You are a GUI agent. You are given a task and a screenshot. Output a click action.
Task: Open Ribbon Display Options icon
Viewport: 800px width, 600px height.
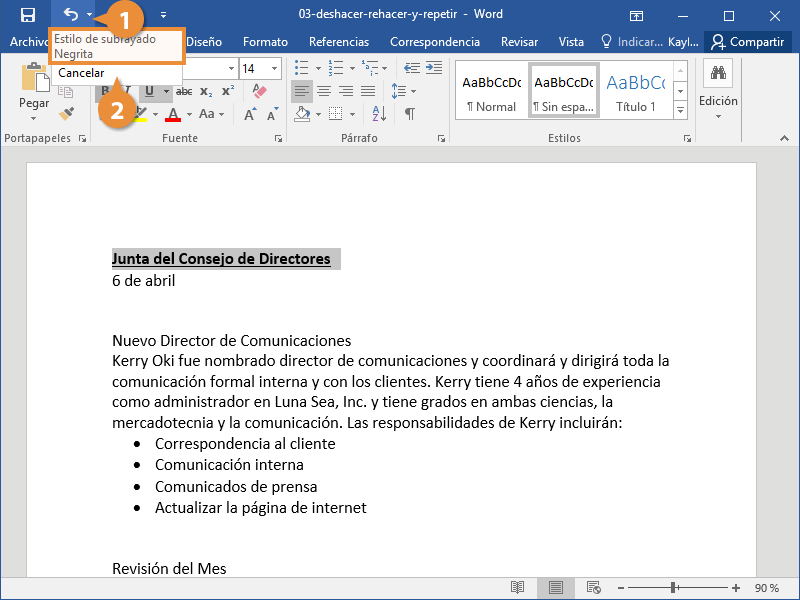636,16
